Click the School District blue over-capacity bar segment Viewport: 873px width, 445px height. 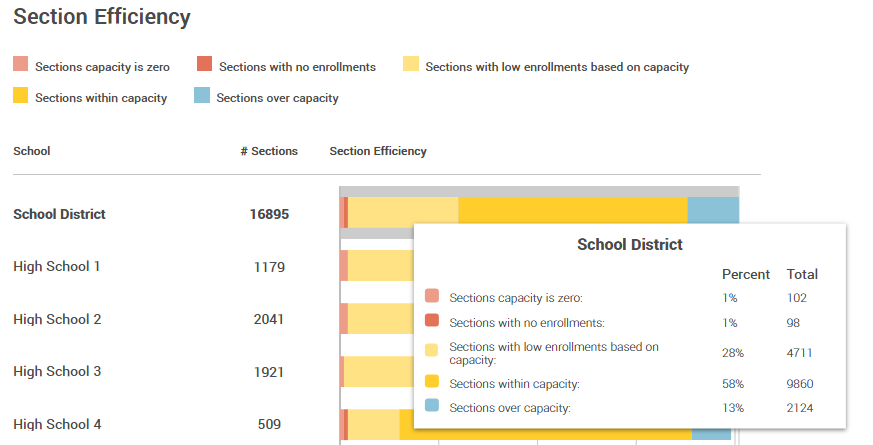[x=713, y=210]
